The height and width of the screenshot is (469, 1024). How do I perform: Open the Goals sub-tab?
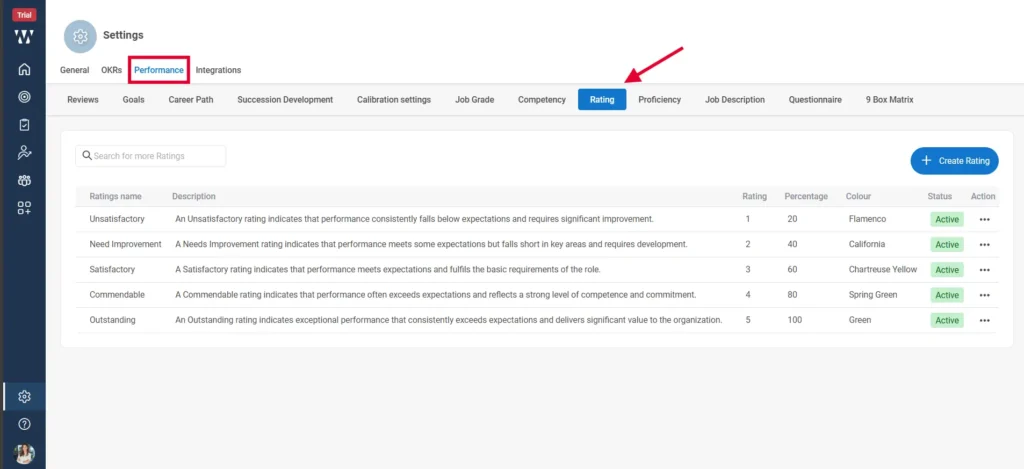coord(133,100)
